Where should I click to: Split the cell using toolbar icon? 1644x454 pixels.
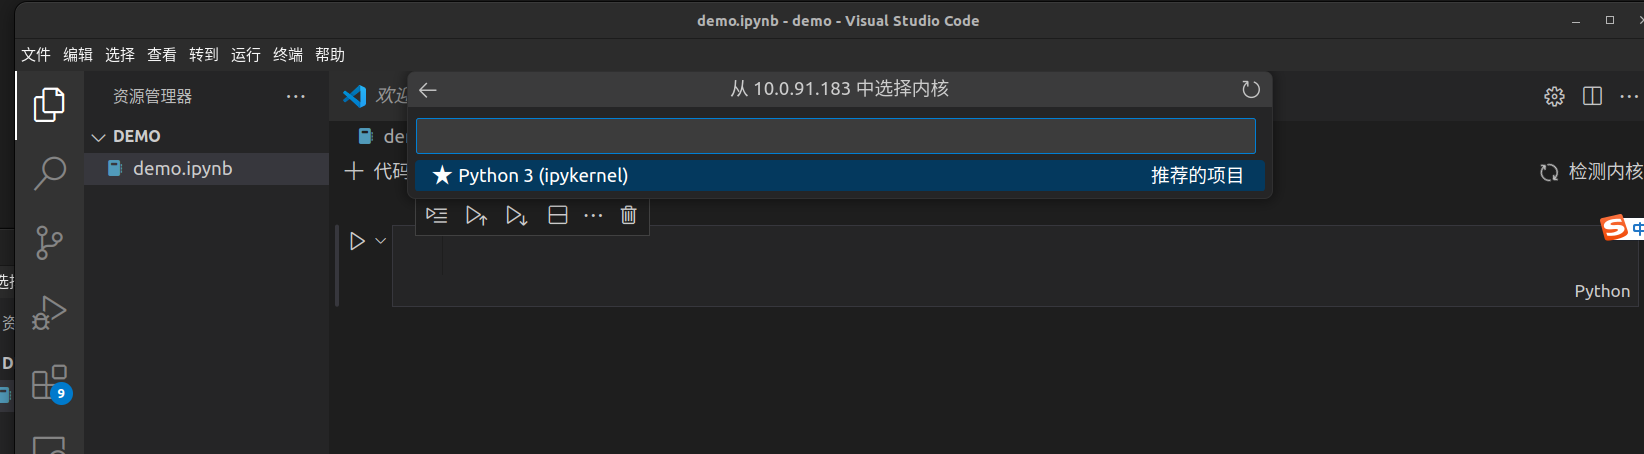click(x=558, y=215)
